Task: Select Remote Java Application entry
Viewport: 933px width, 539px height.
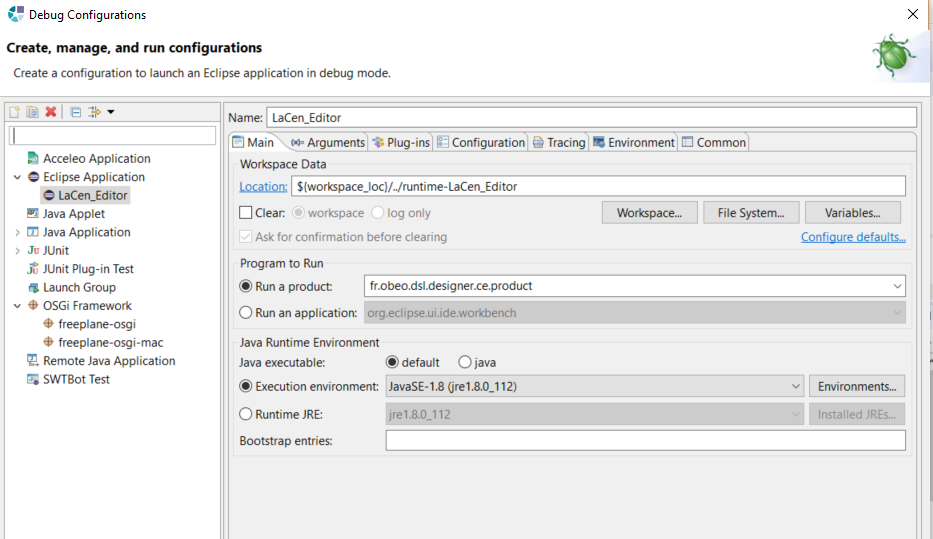Action: tap(109, 361)
